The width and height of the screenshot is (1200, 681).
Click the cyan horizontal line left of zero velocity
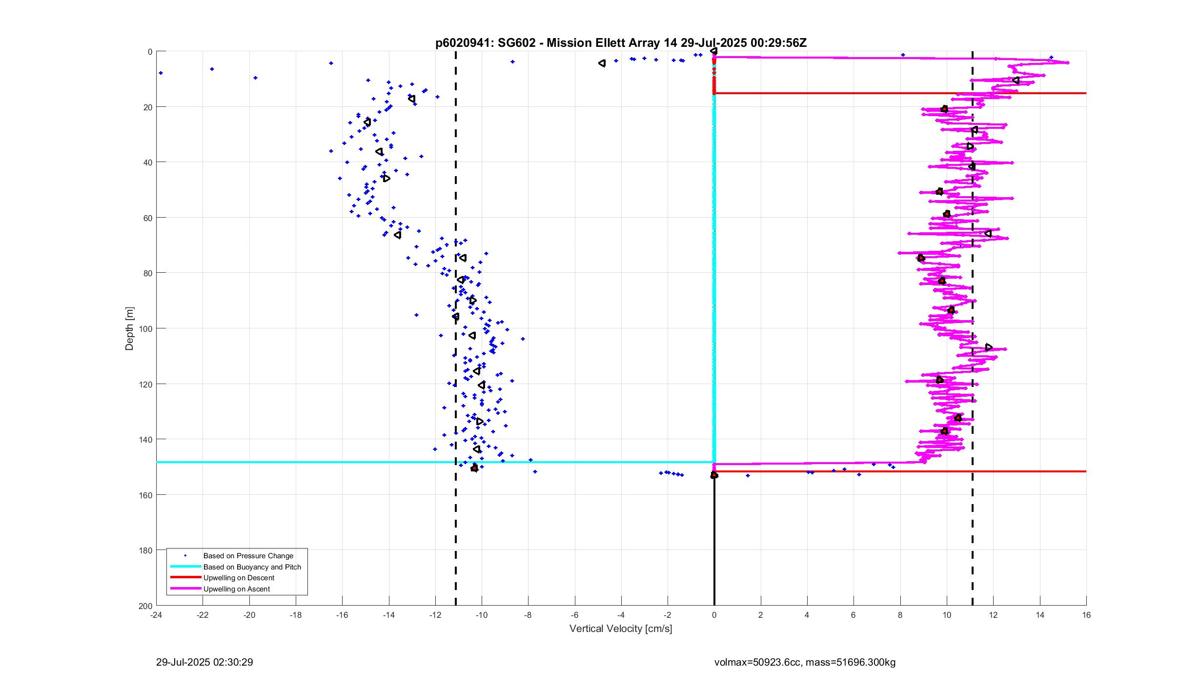pos(435,462)
